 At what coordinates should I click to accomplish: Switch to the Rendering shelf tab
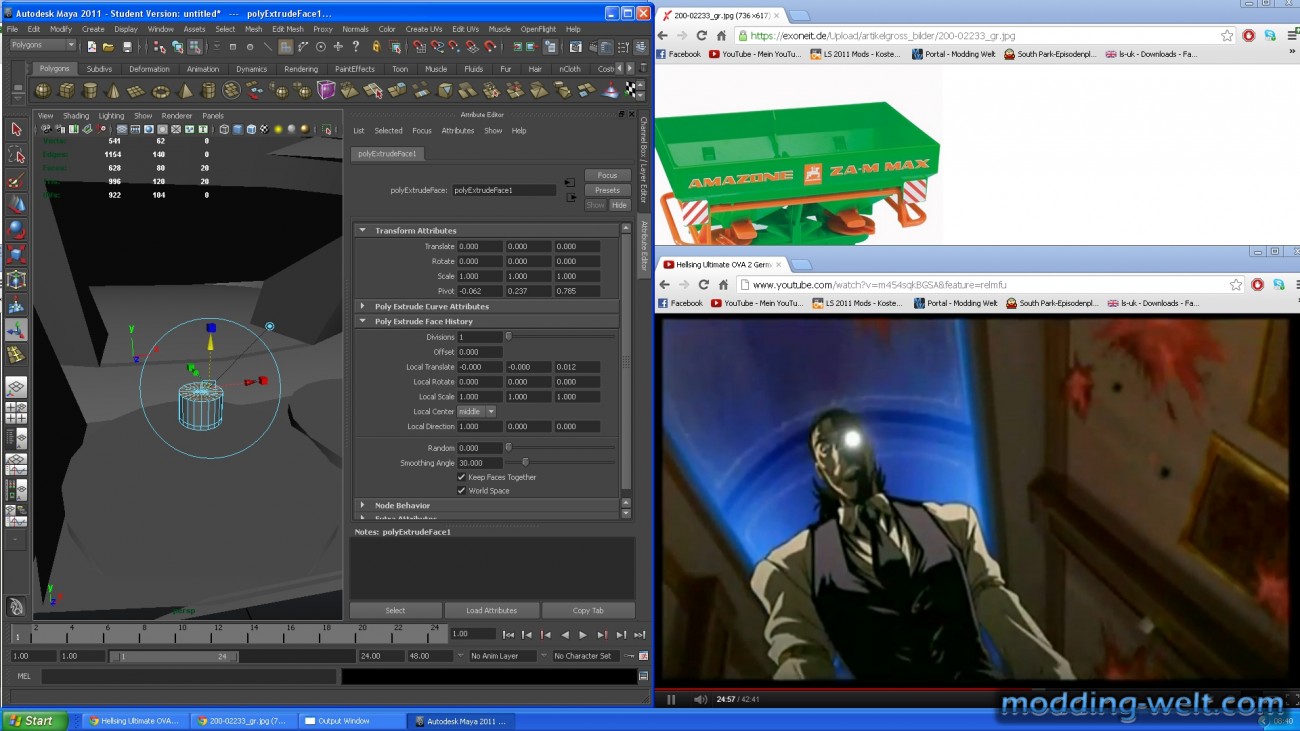click(300, 69)
